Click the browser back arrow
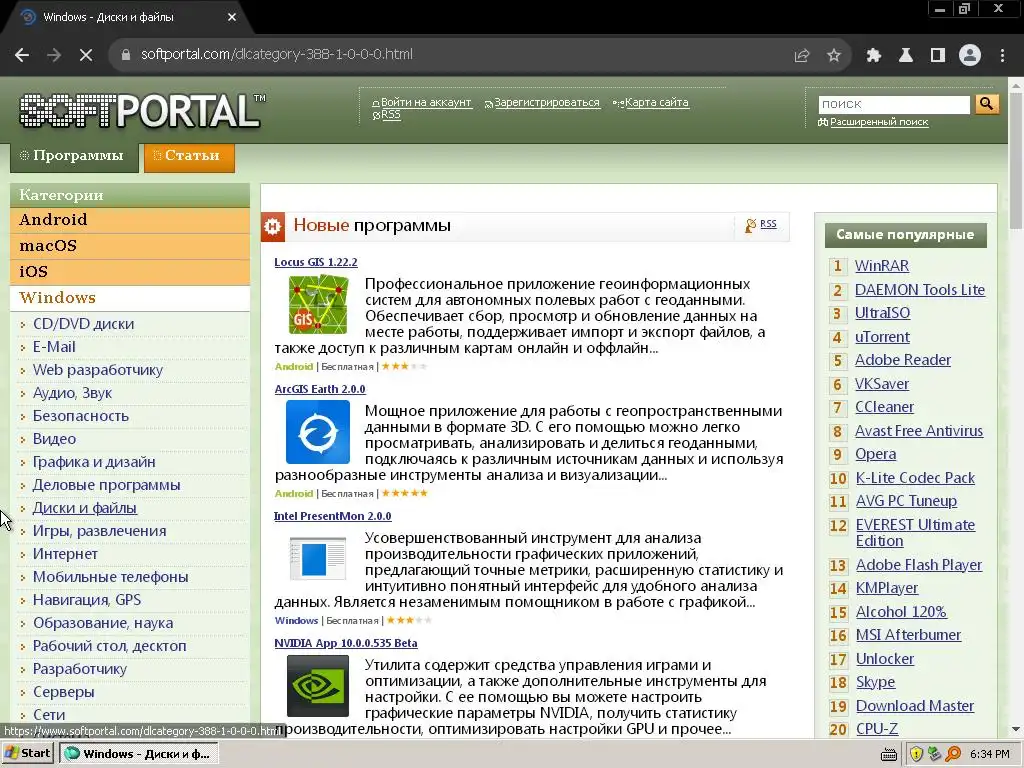The image size is (1024, 768). pos(22,55)
